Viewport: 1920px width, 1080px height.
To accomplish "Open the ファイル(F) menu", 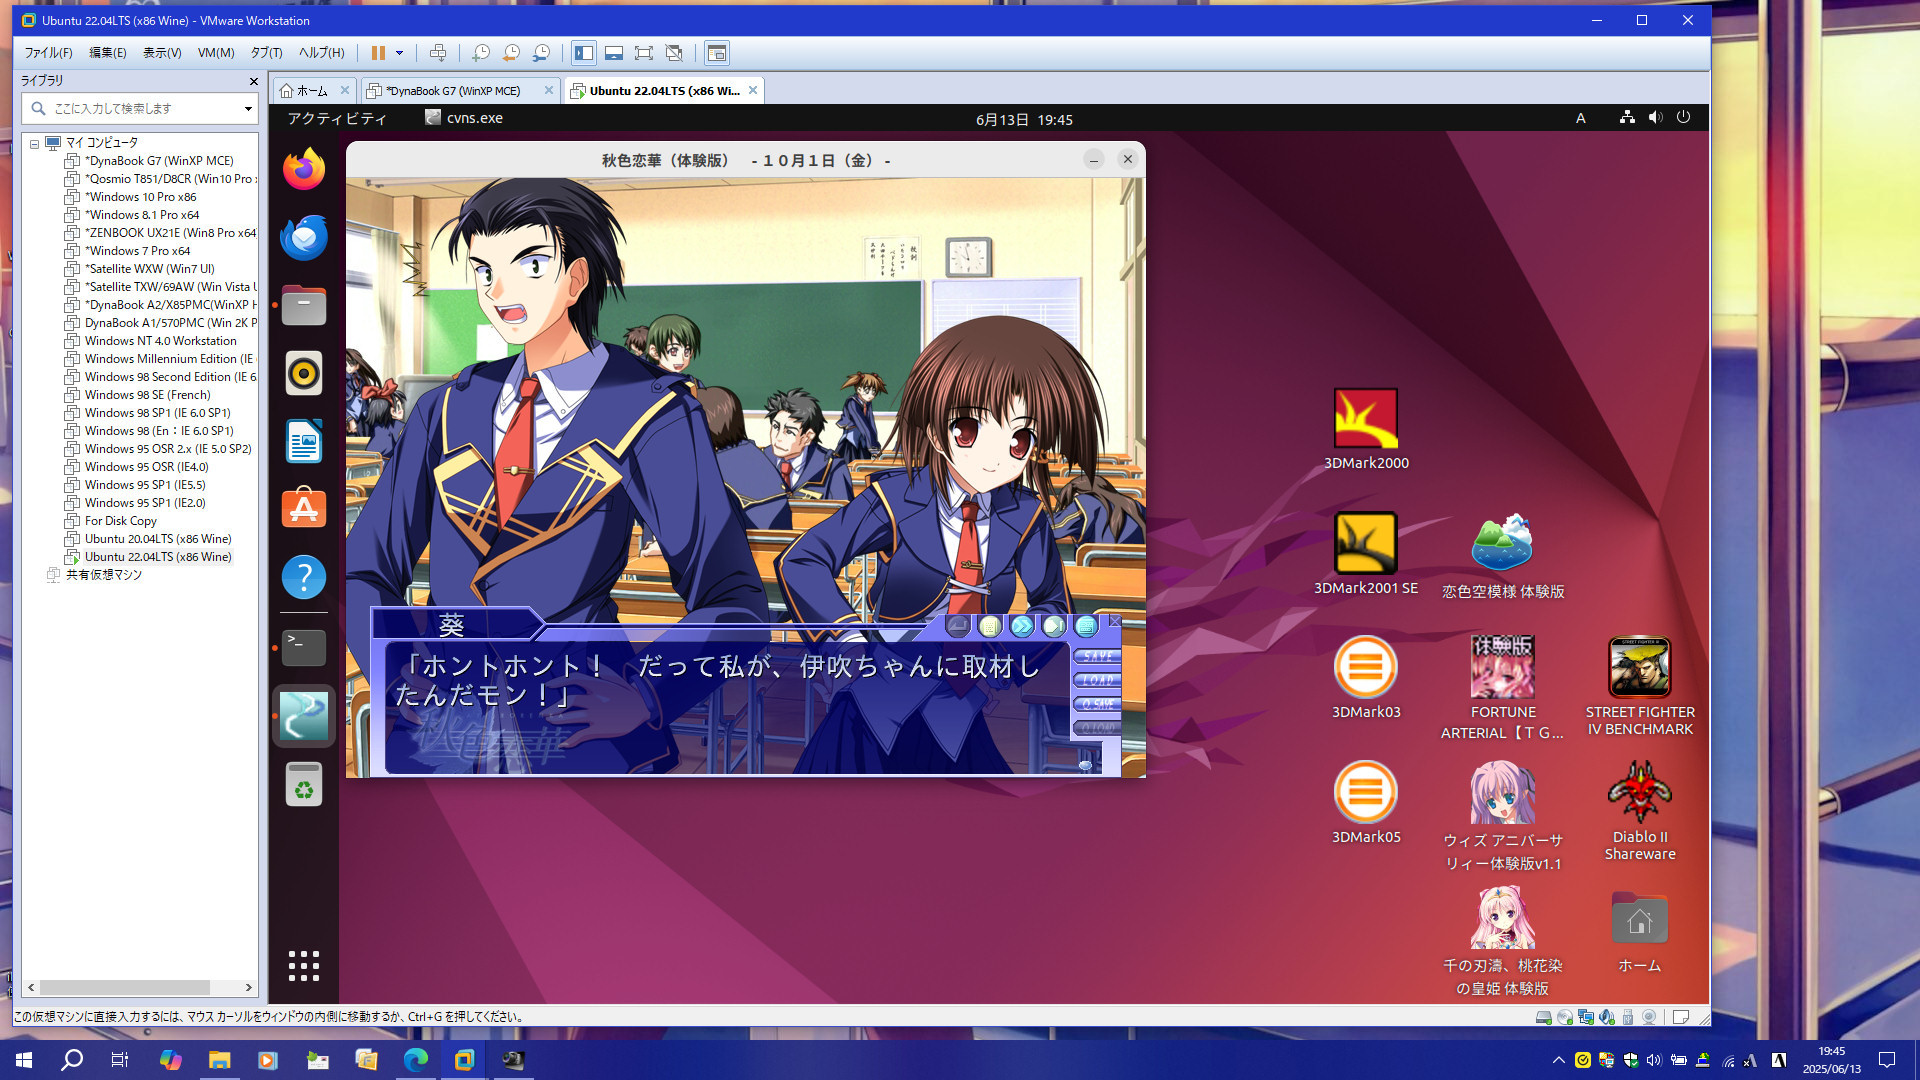I will pyautogui.click(x=48, y=53).
